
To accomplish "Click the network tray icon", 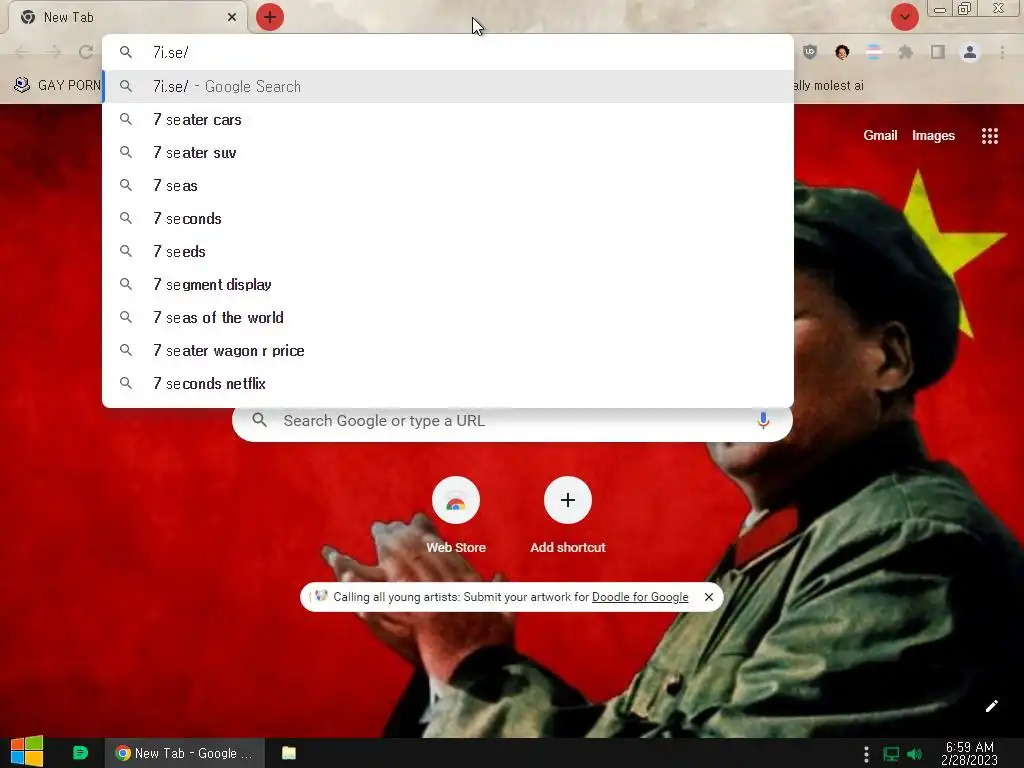I will 890,754.
